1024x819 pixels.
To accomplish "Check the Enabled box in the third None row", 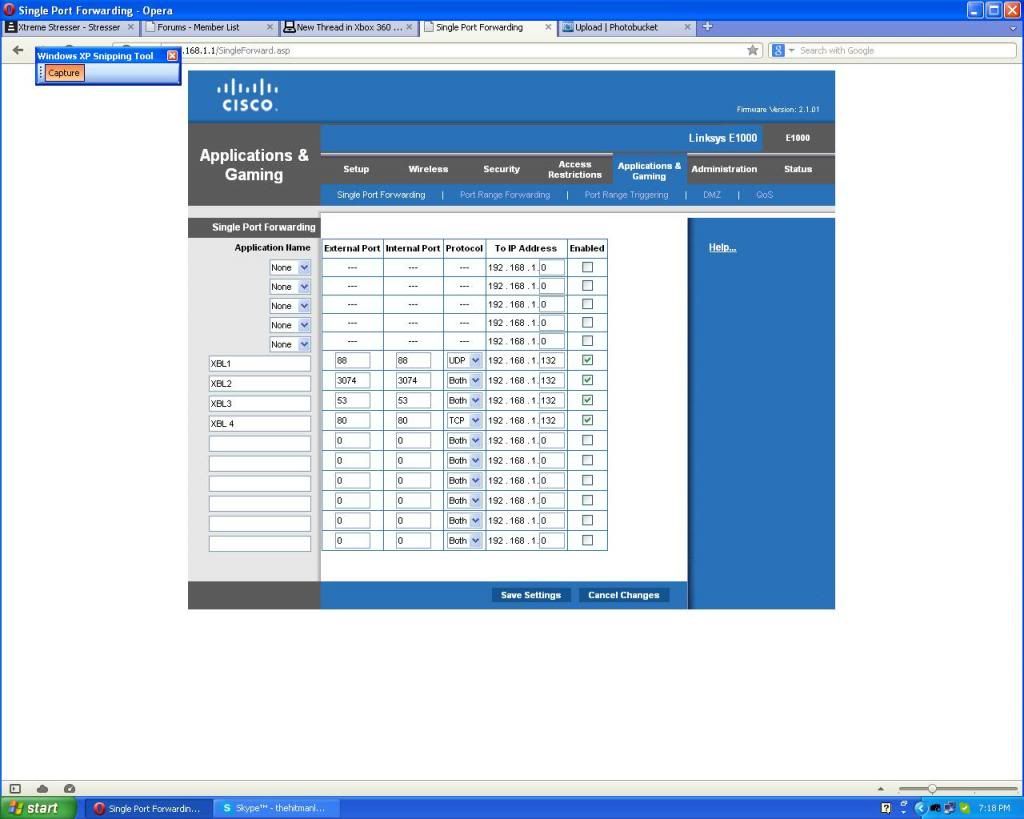I will pyautogui.click(x=587, y=304).
